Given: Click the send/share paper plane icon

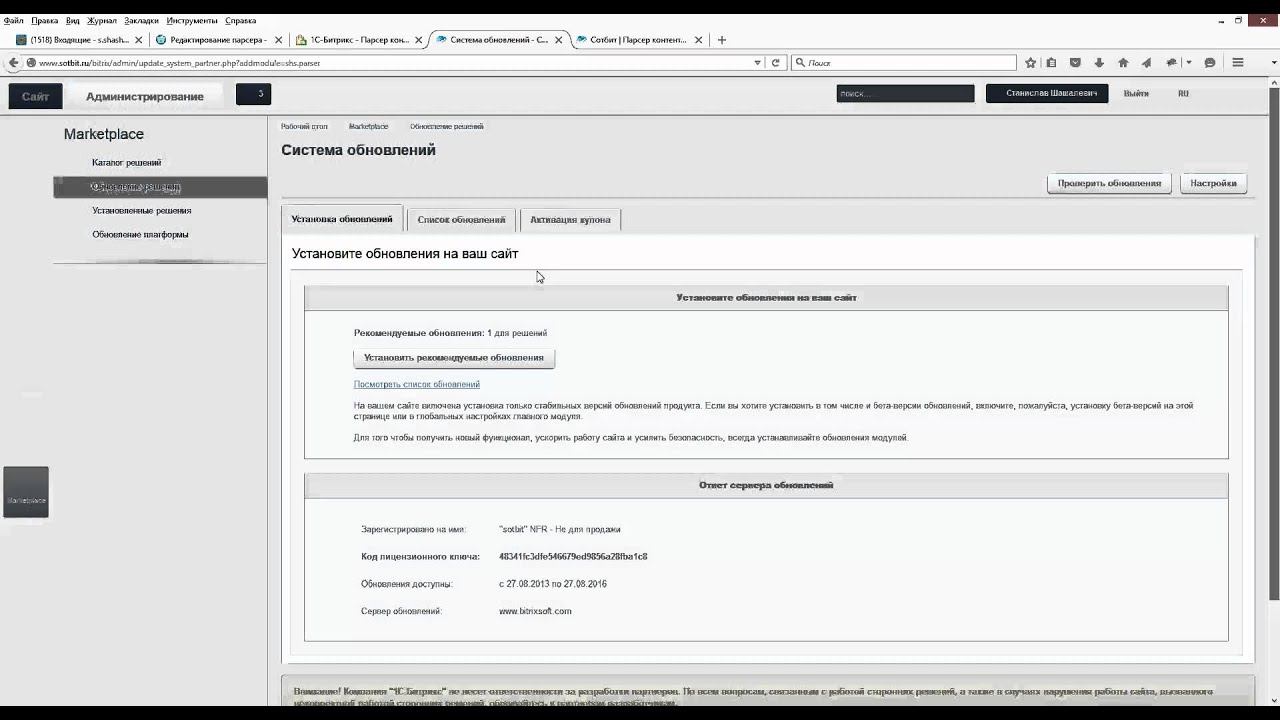Looking at the screenshot, I should [1146, 62].
